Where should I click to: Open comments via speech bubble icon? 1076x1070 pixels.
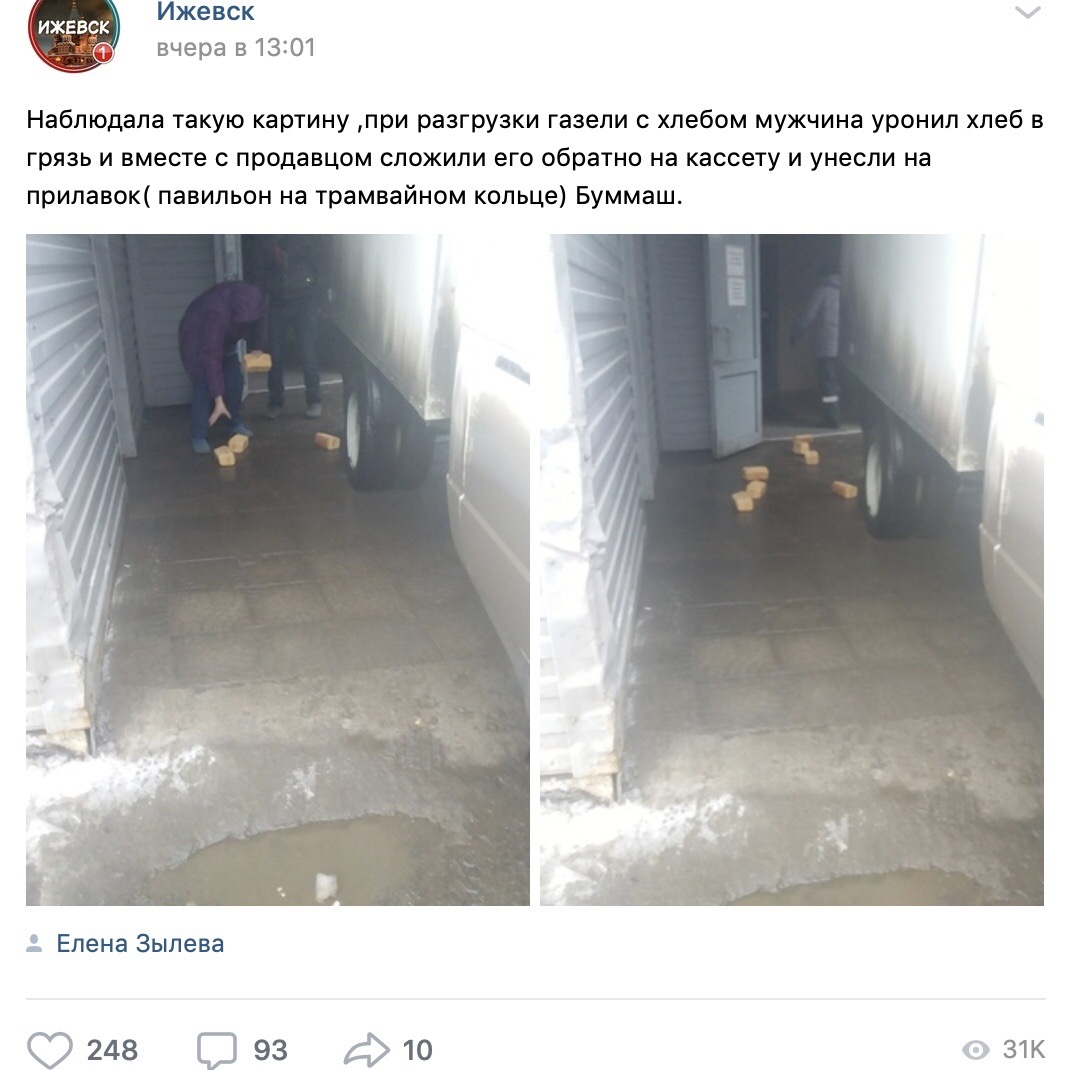(x=217, y=1049)
